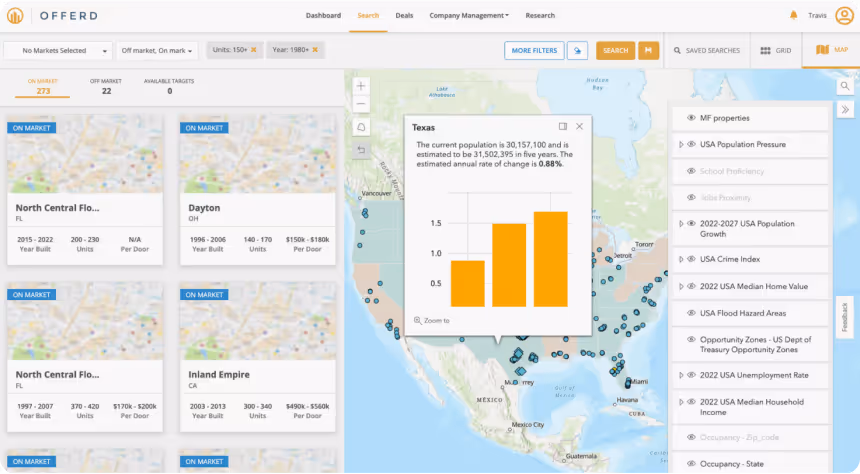Open the Deals page

[404, 15]
